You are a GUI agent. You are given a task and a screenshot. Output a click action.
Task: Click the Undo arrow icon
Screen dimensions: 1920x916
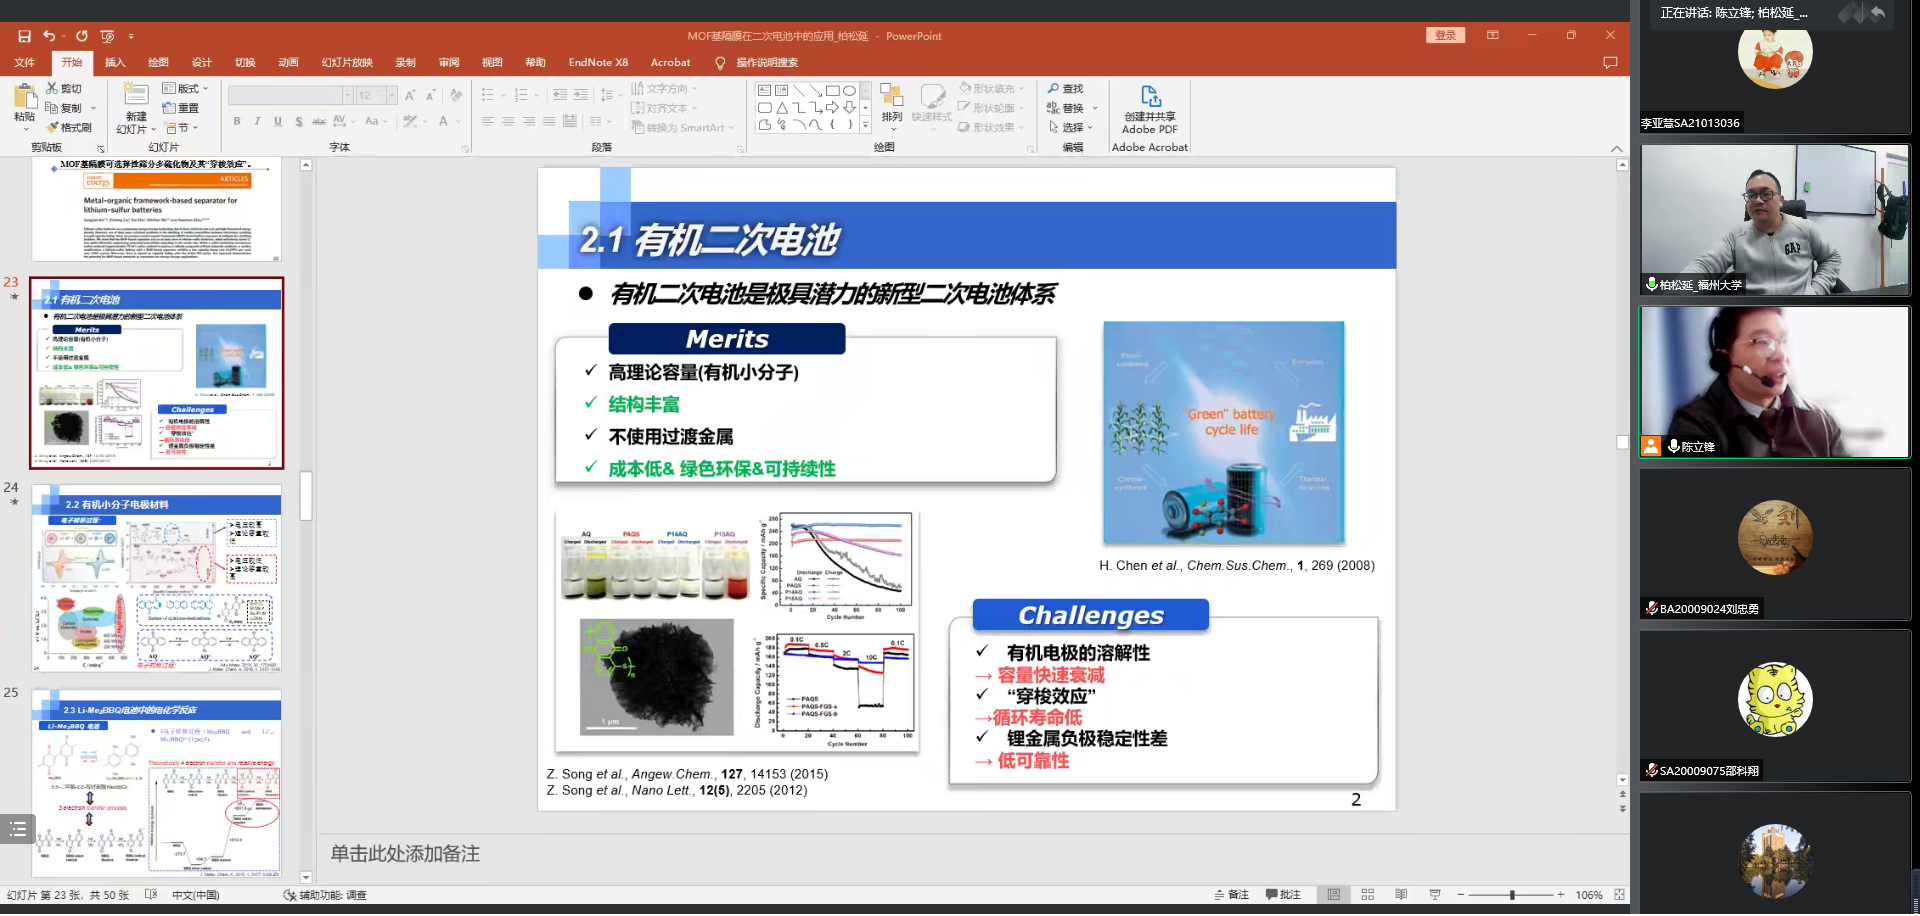click(x=49, y=36)
